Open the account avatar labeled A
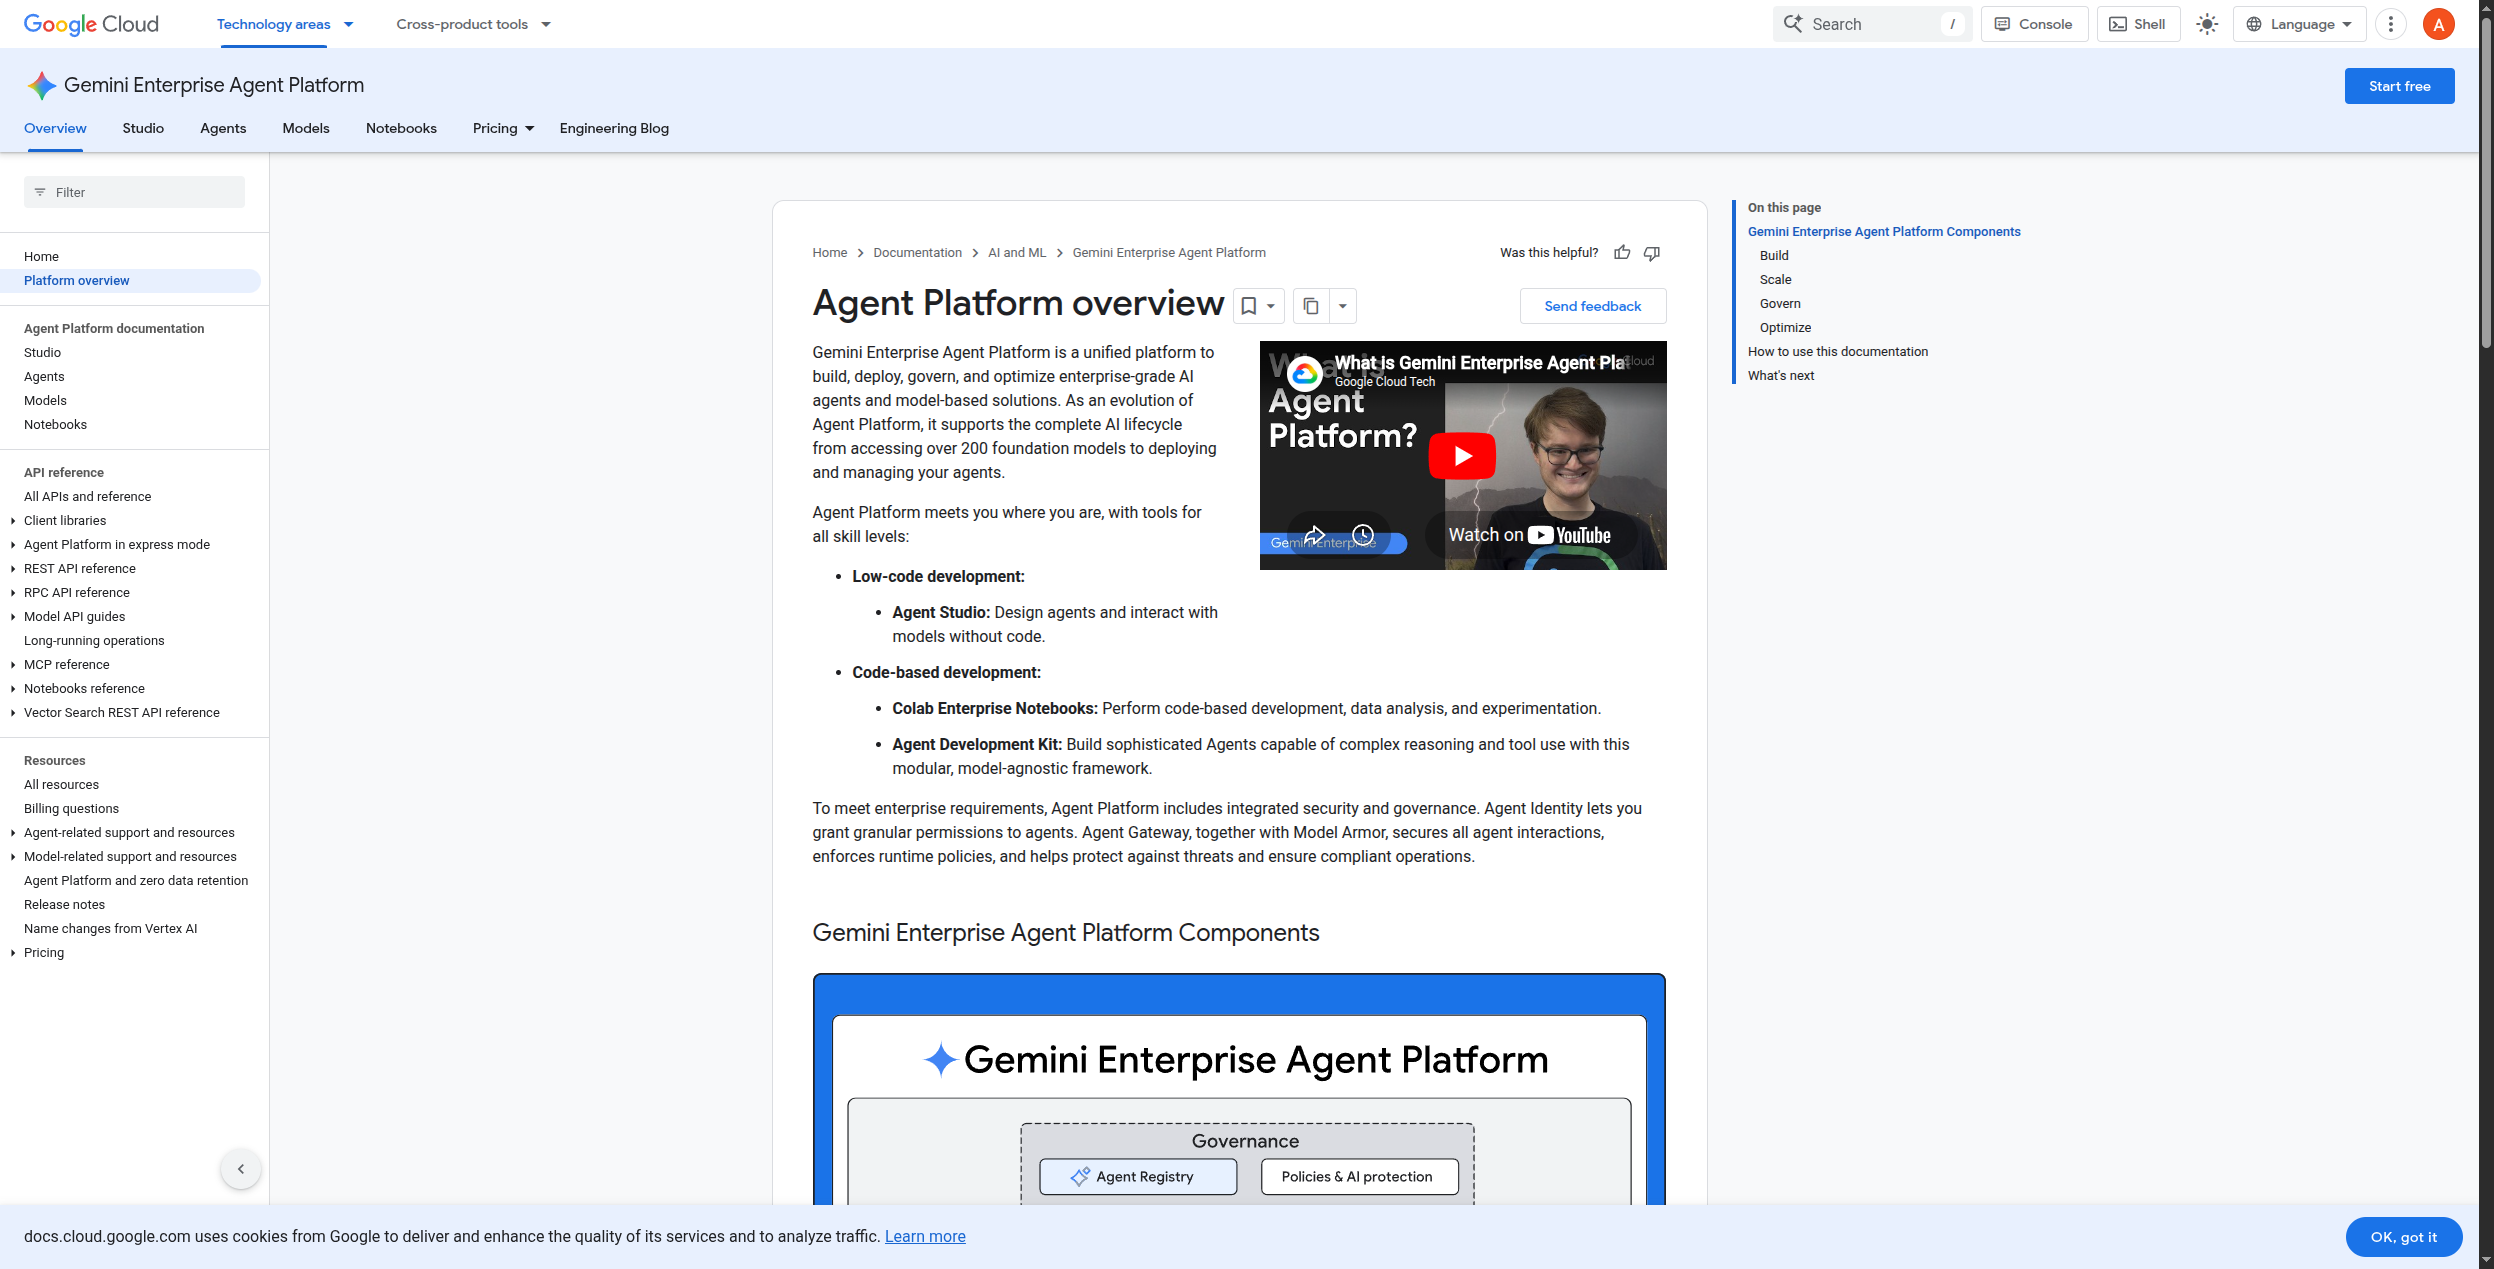Screen dimensions: 2494x1269 [x=2439, y=24]
